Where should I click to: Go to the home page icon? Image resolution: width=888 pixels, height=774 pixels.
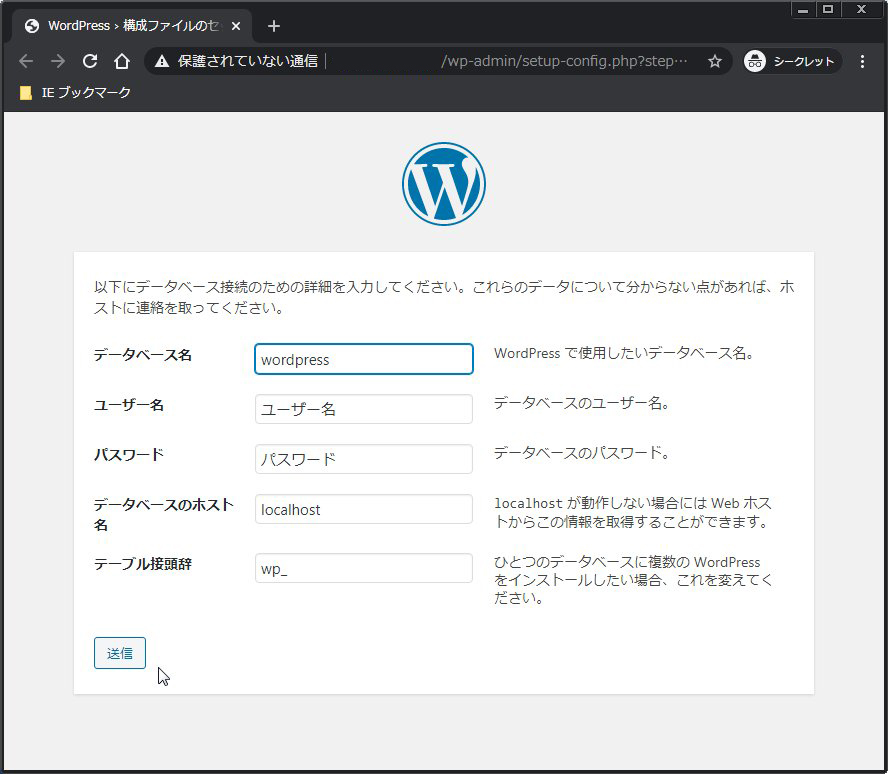pyautogui.click(x=122, y=61)
